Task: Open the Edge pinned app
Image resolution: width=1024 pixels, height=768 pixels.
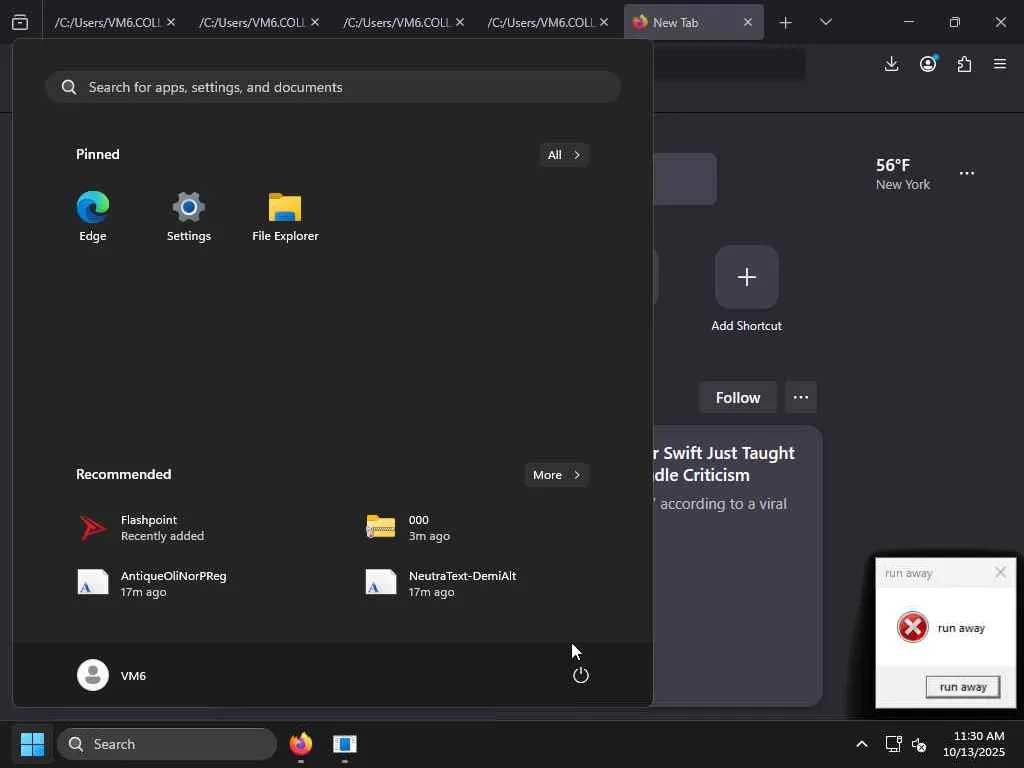Action: click(93, 216)
